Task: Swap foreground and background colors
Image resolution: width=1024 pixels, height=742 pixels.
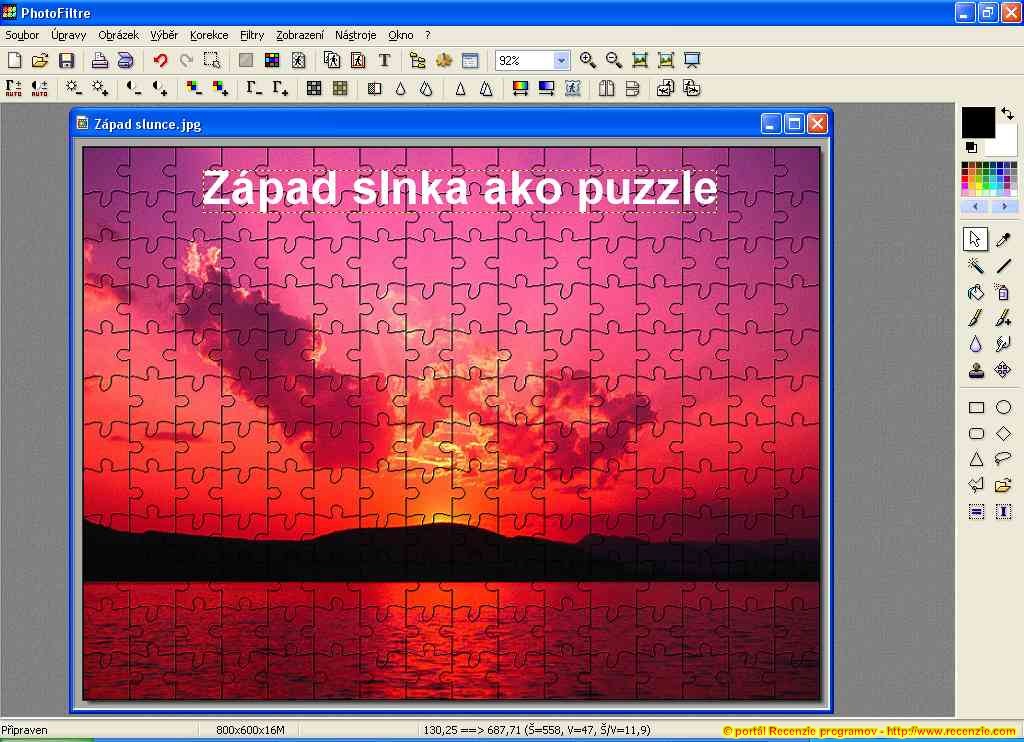Action: coord(1007,114)
